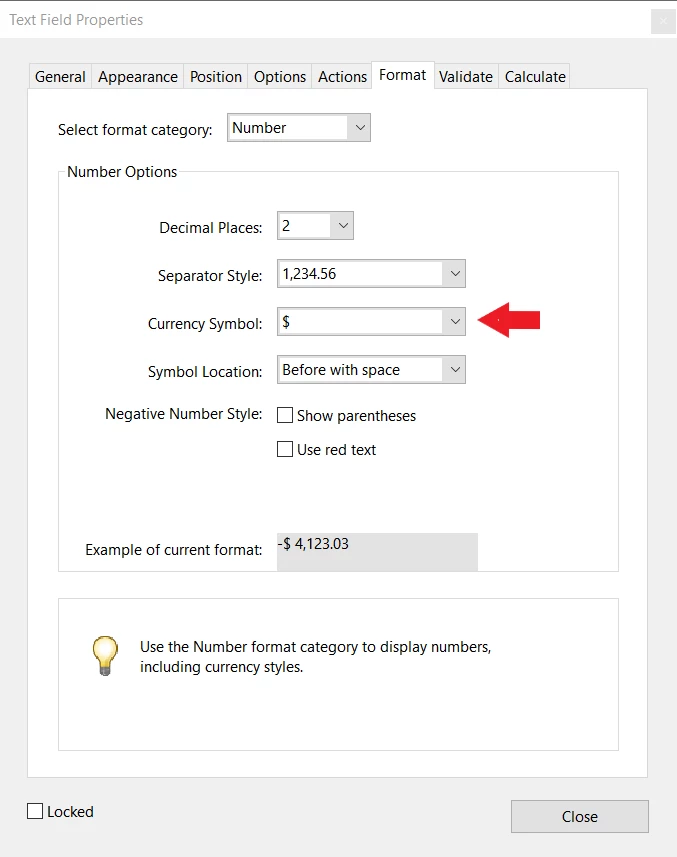The width and height of the screenshot is (677, 857).
Task: Go to the Calculate tab
Action: (535, 77)
